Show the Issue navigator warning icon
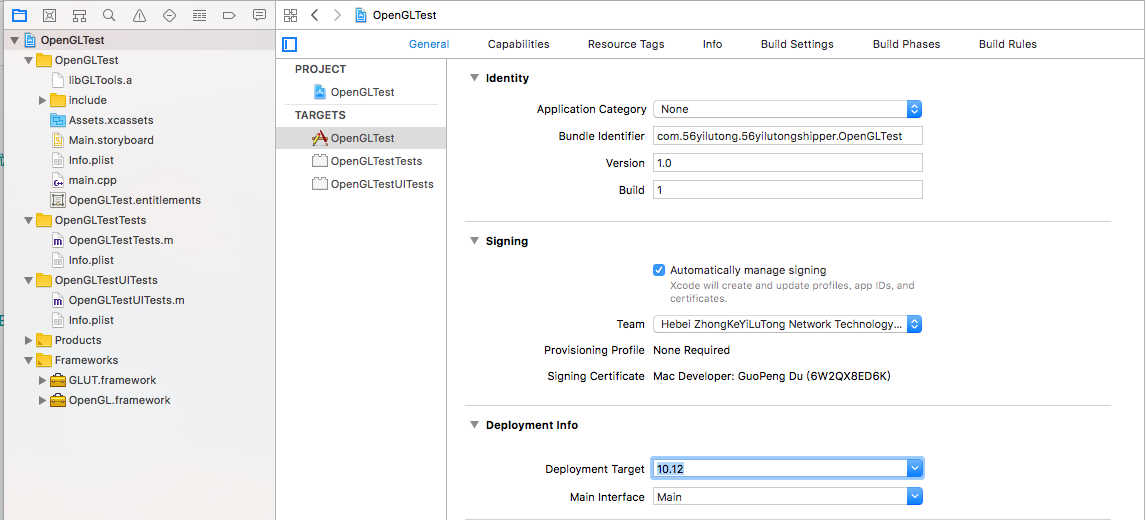Screen dimensions: 1145x520 coord(139,15)
